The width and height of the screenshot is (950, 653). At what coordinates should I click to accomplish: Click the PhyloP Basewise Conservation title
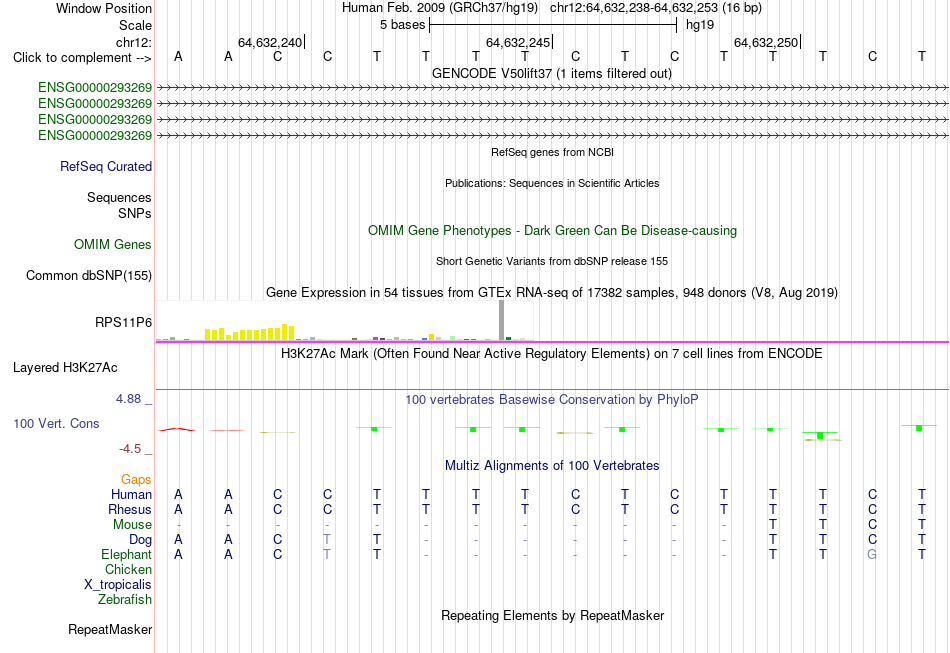(x=551, y=399)
